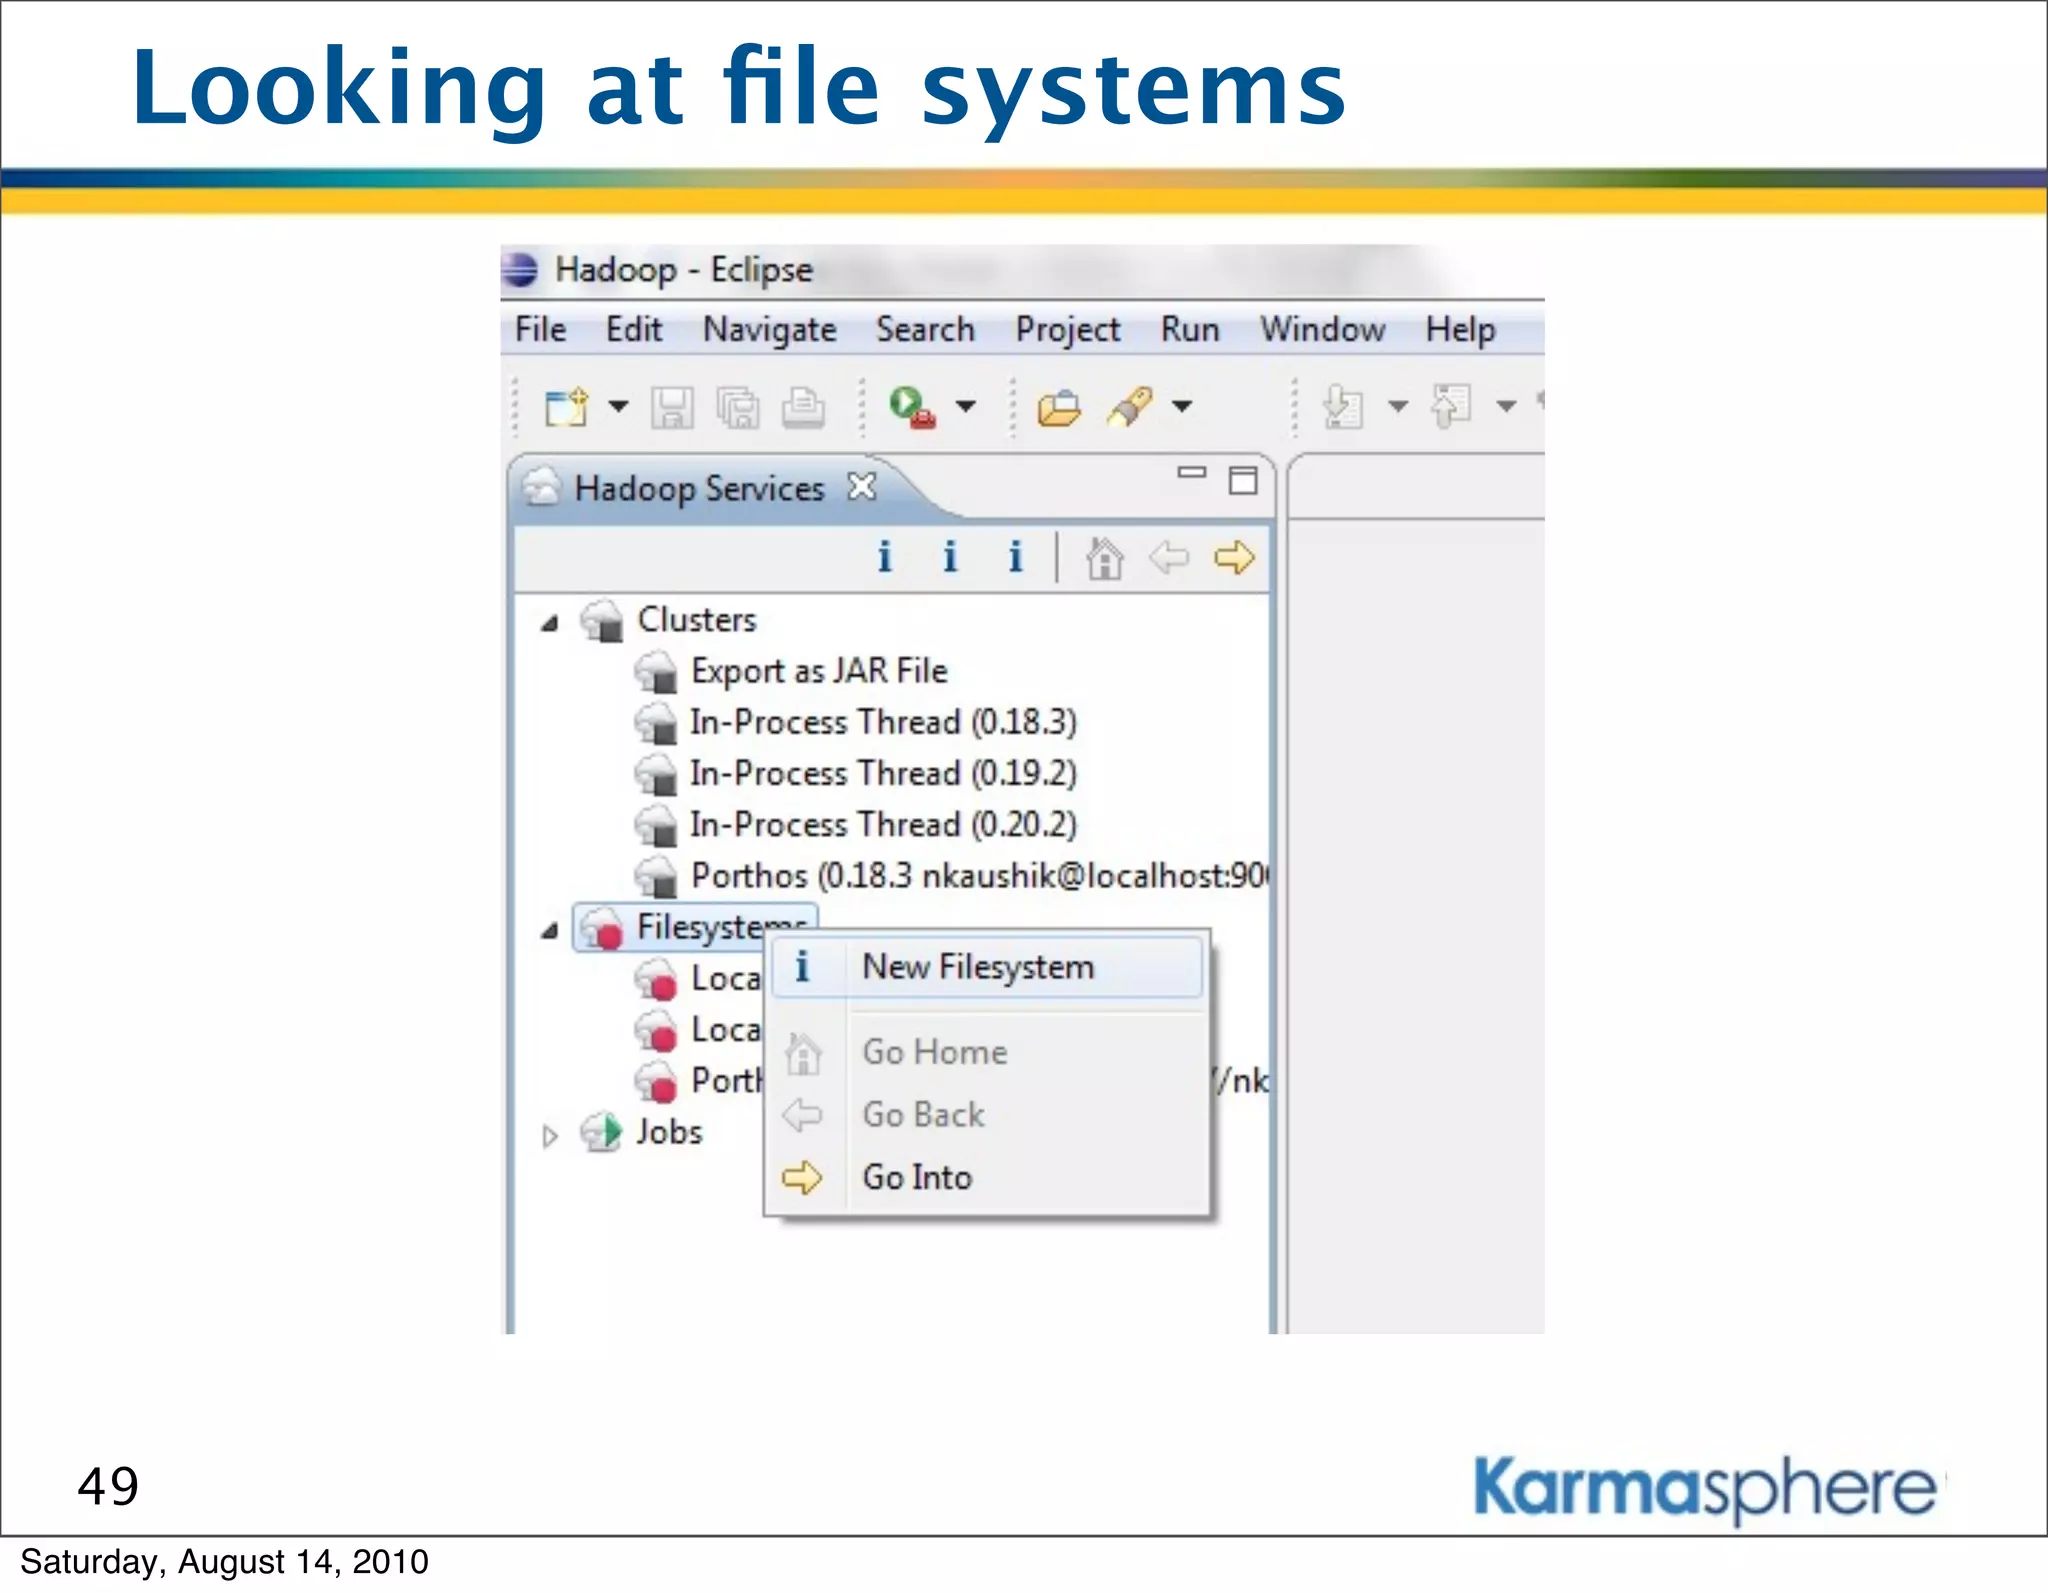This screenshot has height=1593, width=2048.
Task: Select In-Process Thread (0.19.2) cluster
Action: coord(883,773)
